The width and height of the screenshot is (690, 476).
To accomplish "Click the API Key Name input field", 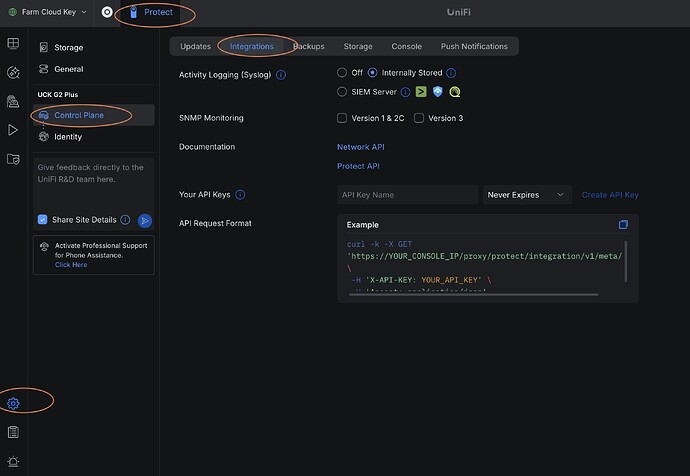I will [407, 195].
